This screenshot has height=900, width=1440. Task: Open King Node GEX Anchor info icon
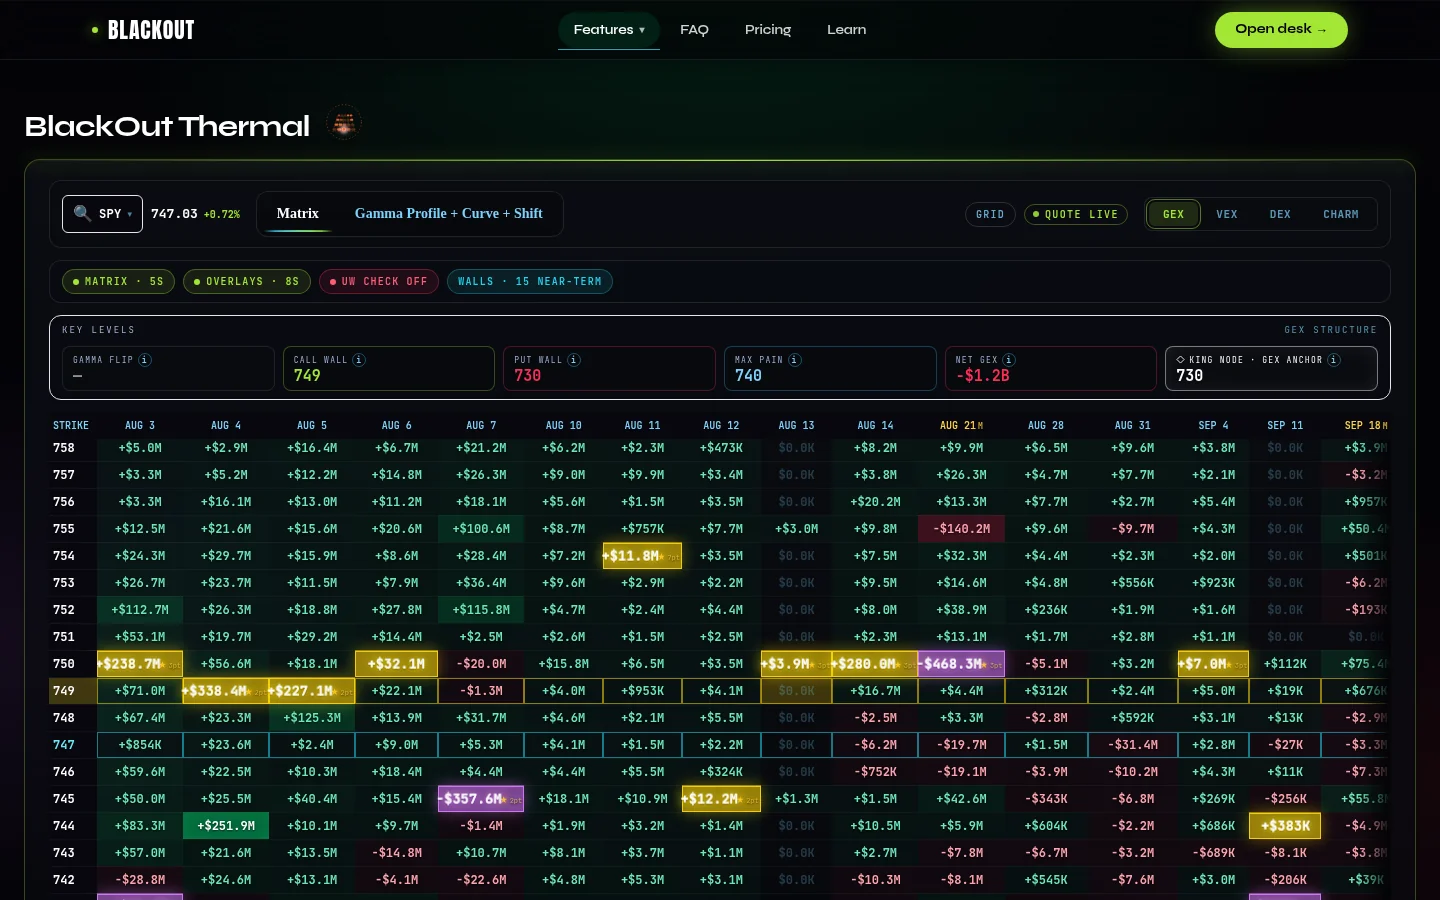1334,360
